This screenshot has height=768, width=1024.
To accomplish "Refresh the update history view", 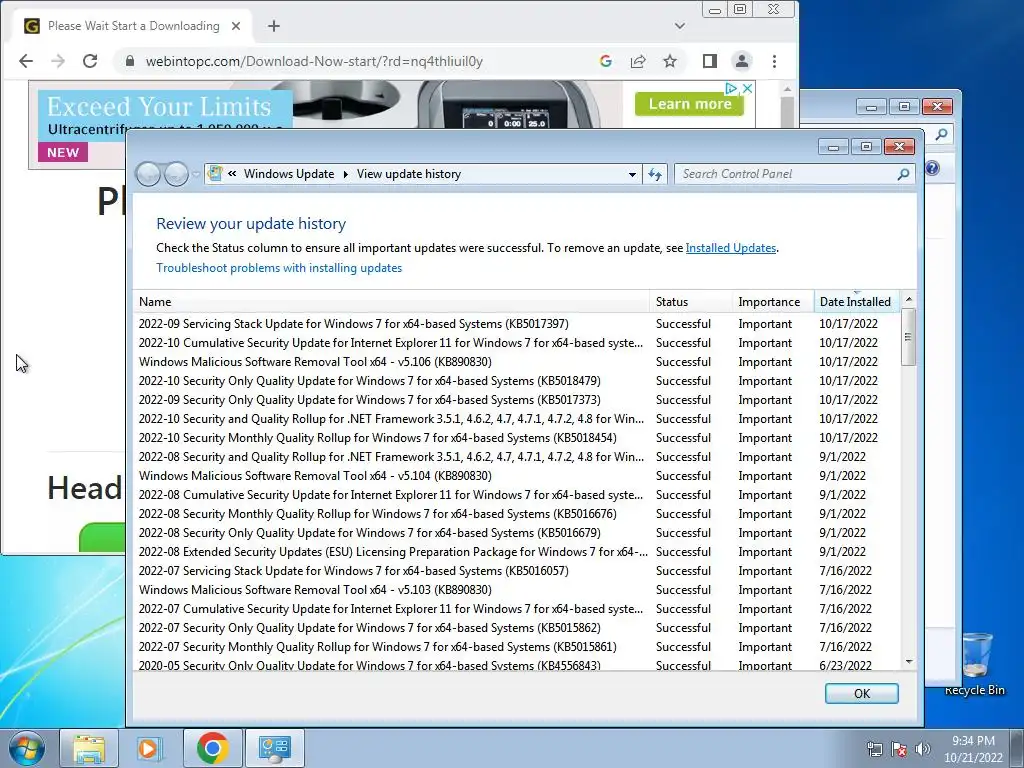I will [x=655, y=174].
